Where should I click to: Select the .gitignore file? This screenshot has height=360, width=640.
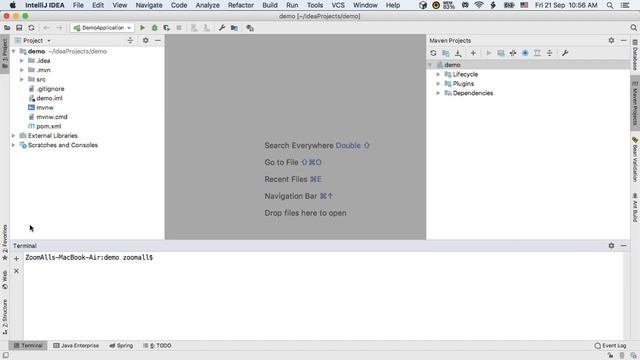pos(50,89)
